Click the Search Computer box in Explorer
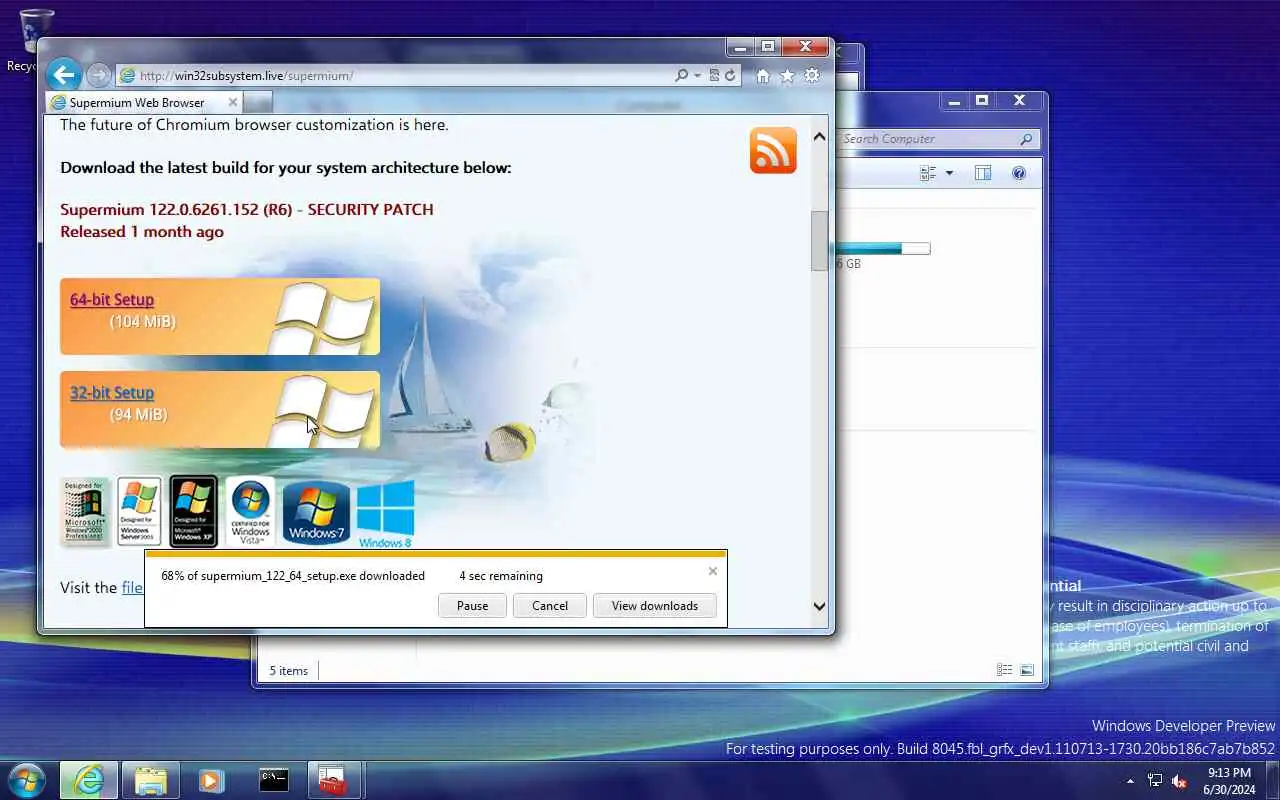 pyautogui.click(x=937, y=139)
